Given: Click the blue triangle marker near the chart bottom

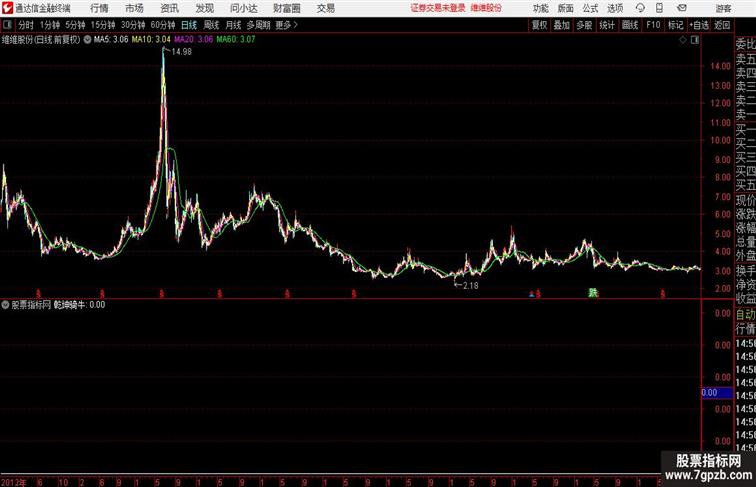Looking at the screenshot, I should [x=531, y=293].
